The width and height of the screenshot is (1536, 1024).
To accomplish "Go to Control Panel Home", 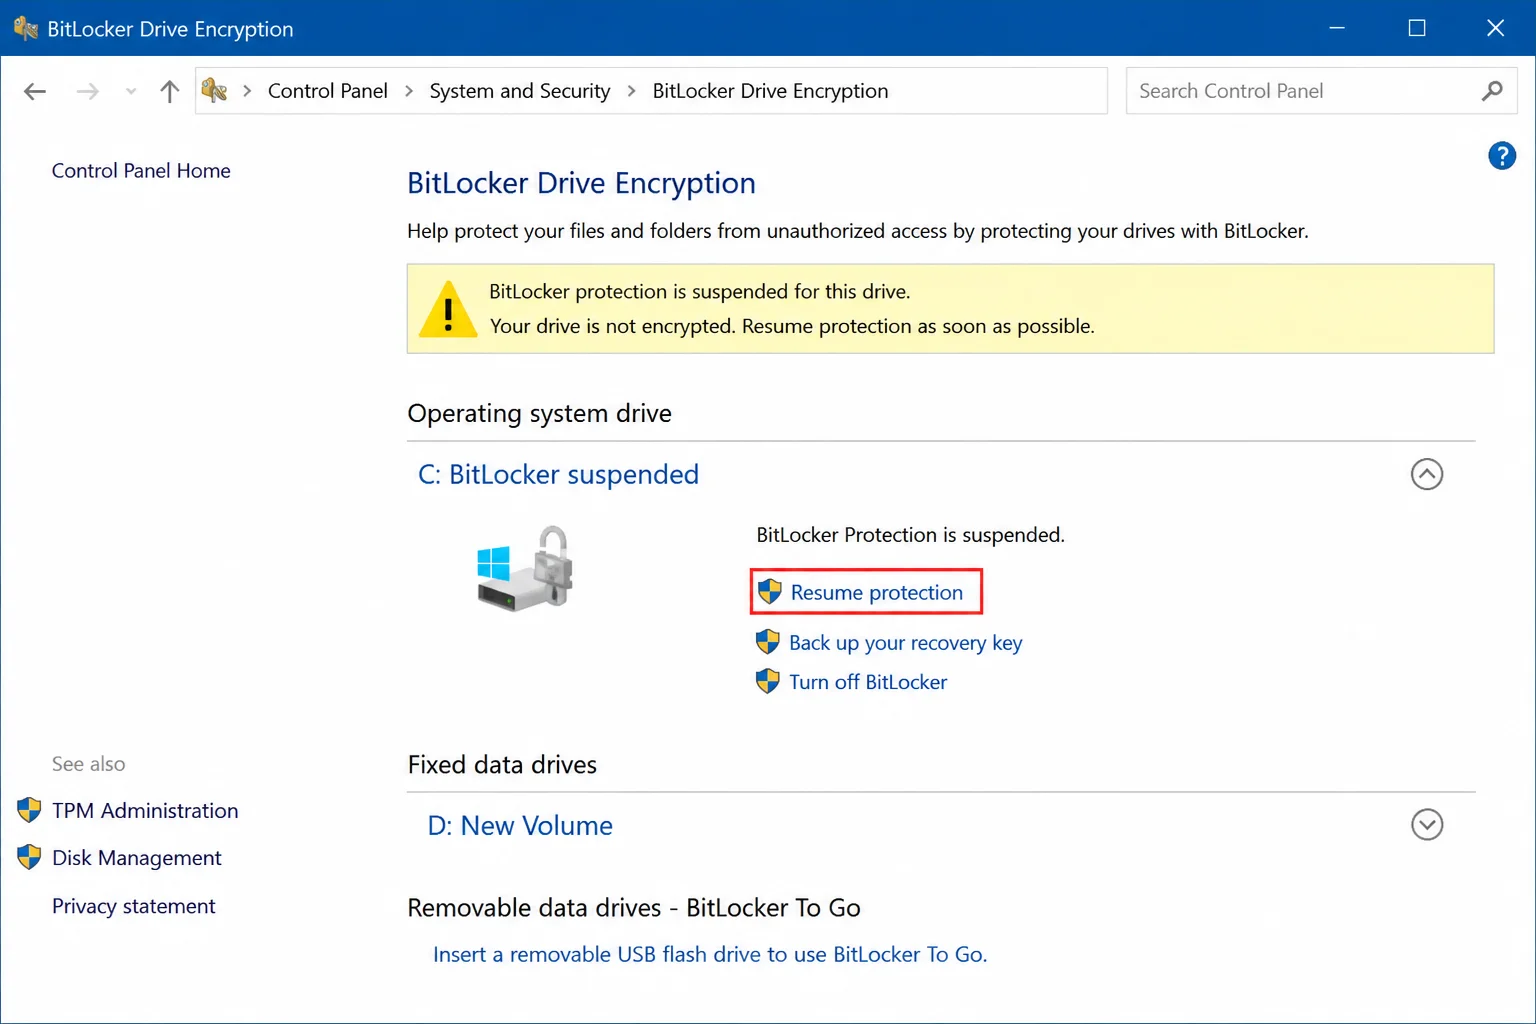I will (x=141, y=171).
